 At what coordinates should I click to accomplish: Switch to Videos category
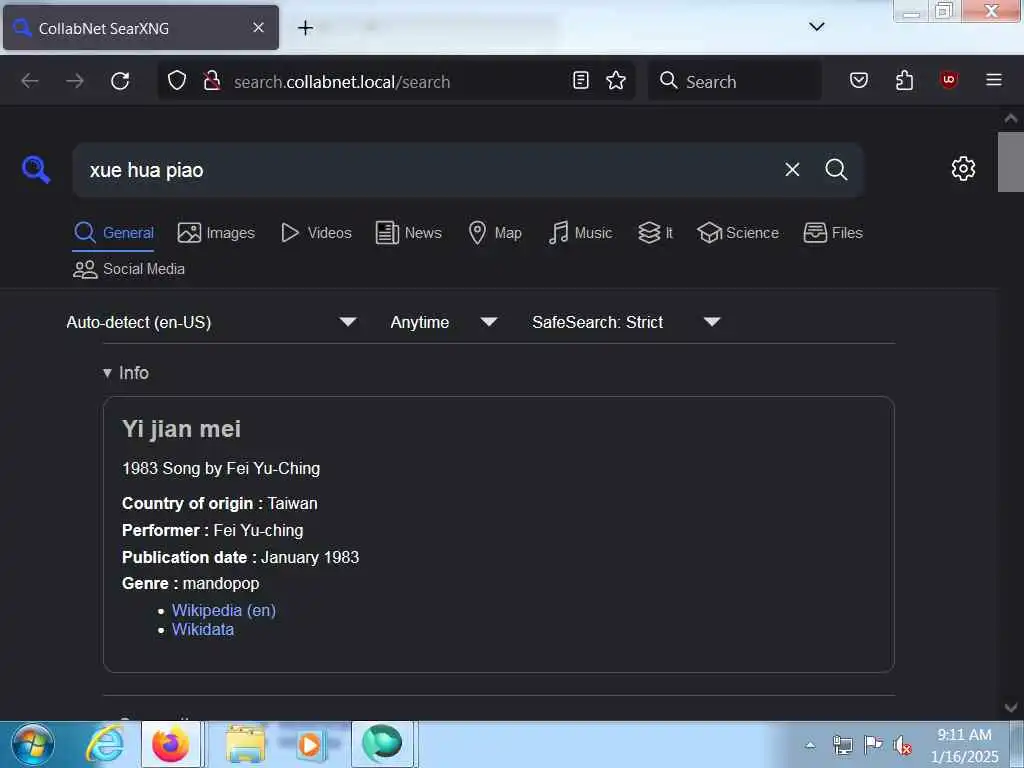[316, 232]
